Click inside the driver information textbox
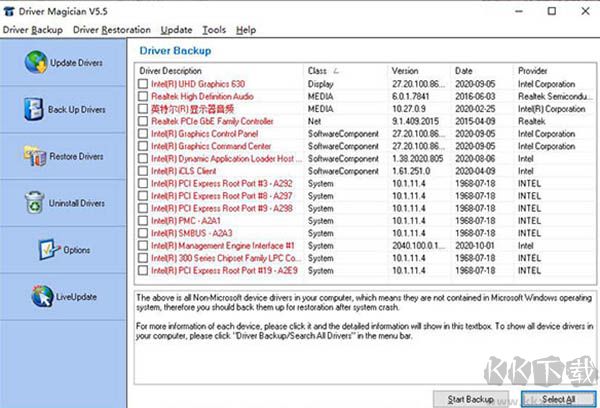Viewport: 600px width, 408px height. [x=365, y=337]
